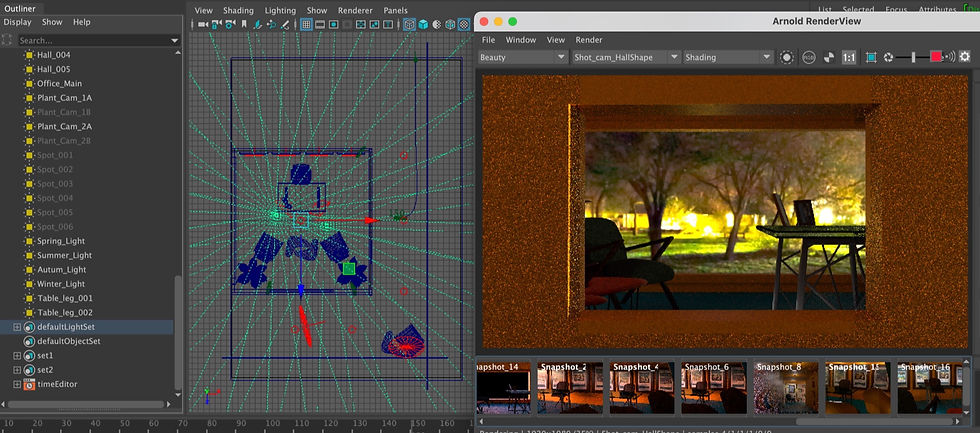The width and height of the screenshot is (980, 433).
Task: Click the Isolate Selected circle icon in RenderView
Action: click(787, 57)
